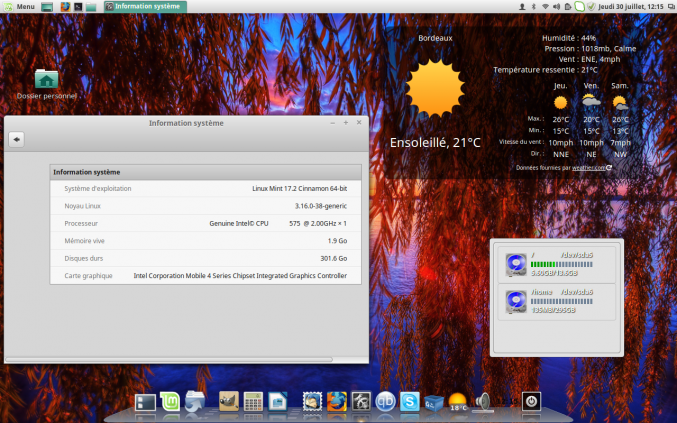Launch qBittorrent from the dock
The image size is (677, 423).
pyautogui.click(x=385, y=402)
